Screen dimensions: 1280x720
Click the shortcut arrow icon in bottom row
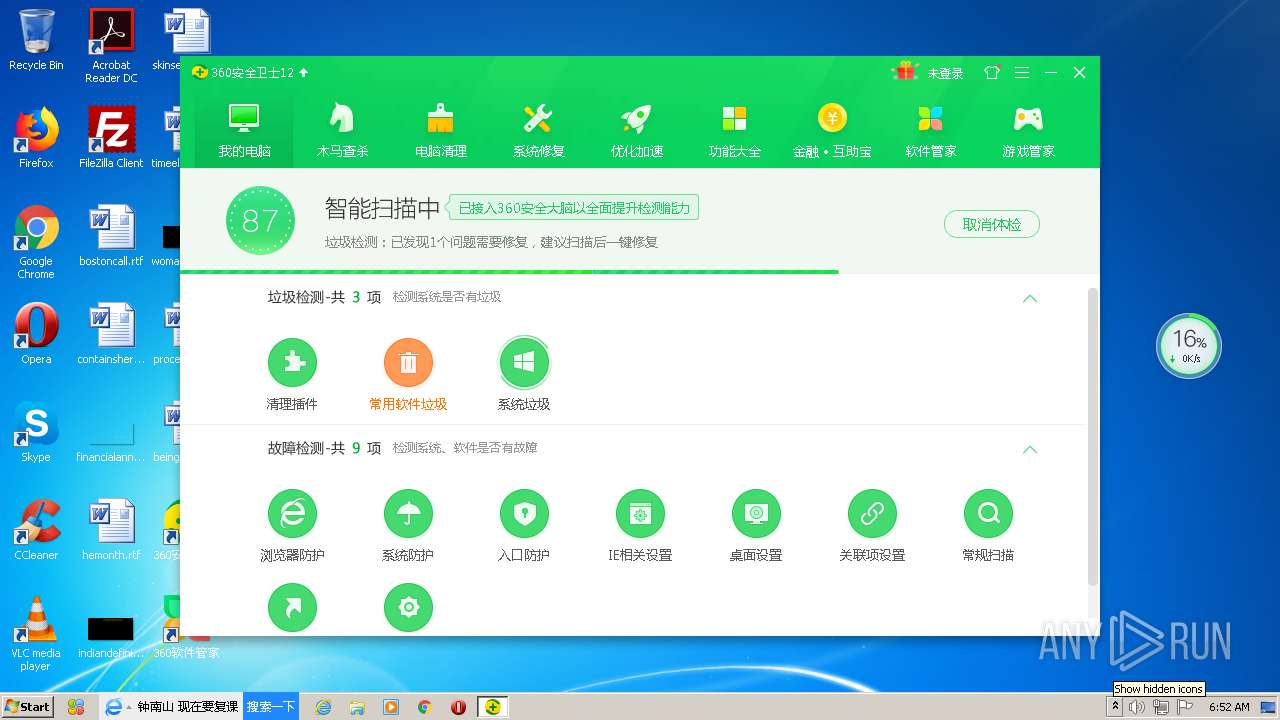(x=292, y=607)
